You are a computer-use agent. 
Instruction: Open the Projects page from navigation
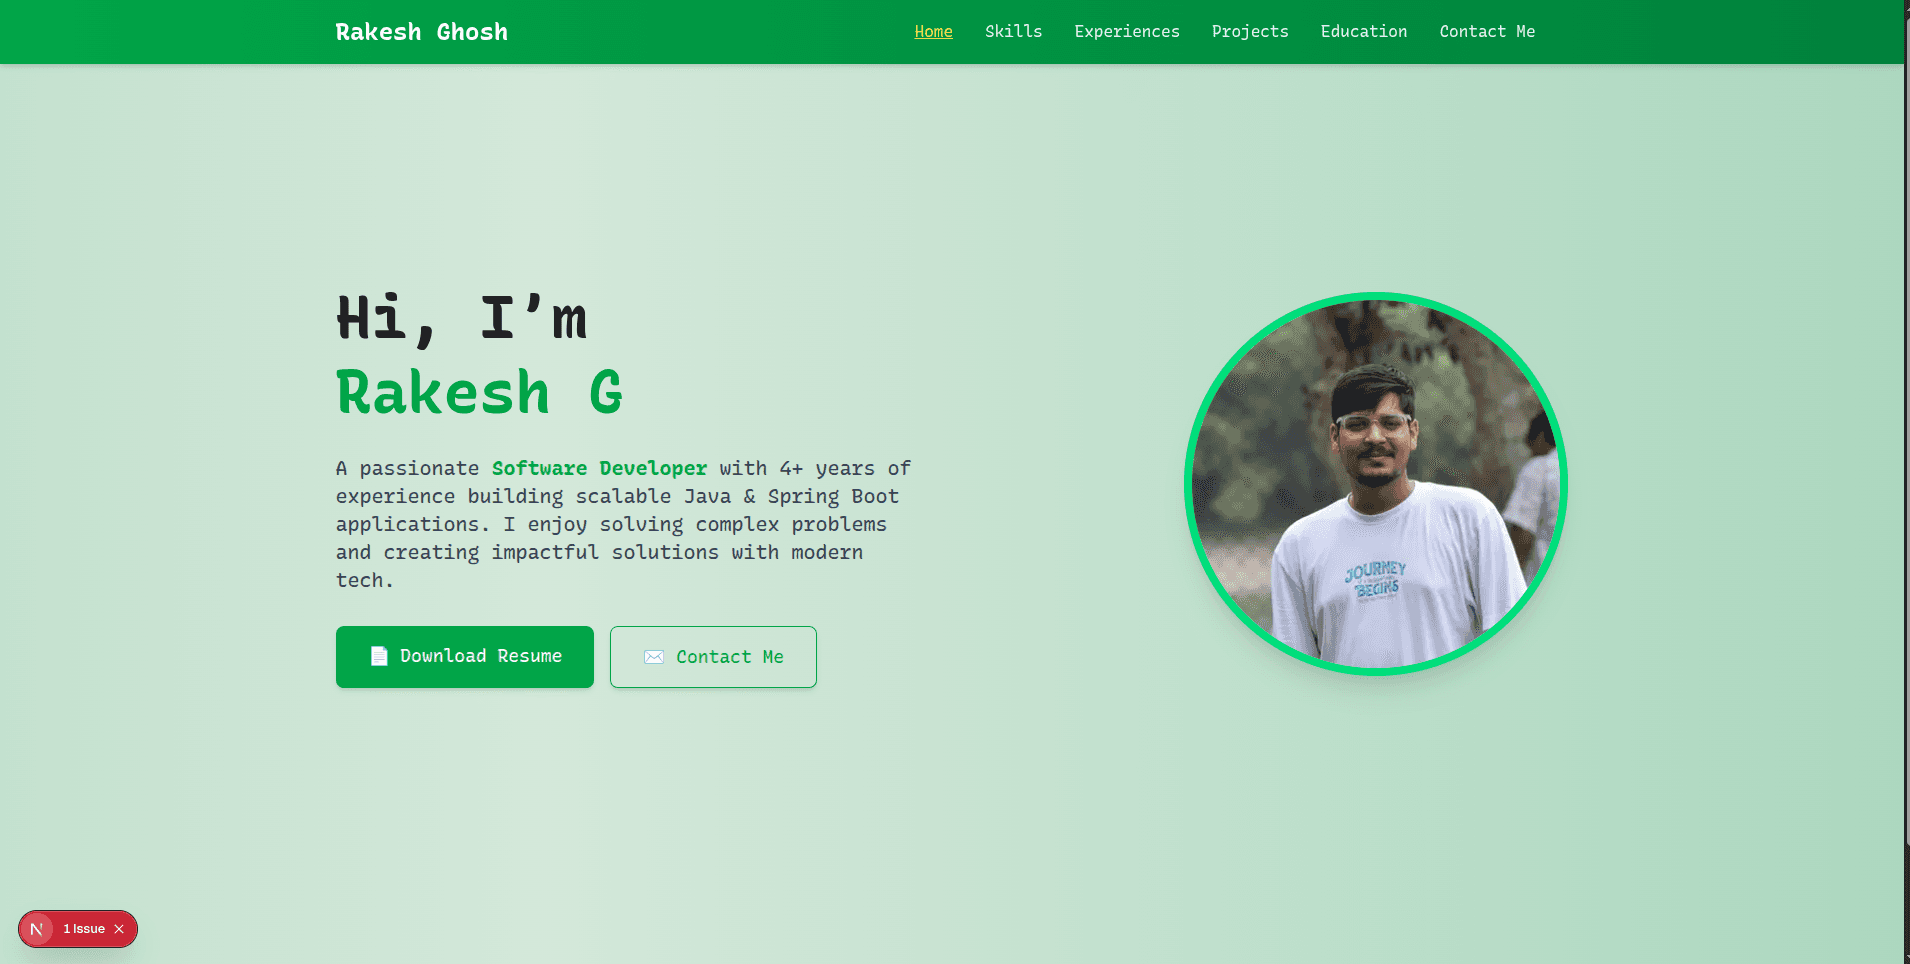click(x=1249, y=31)
